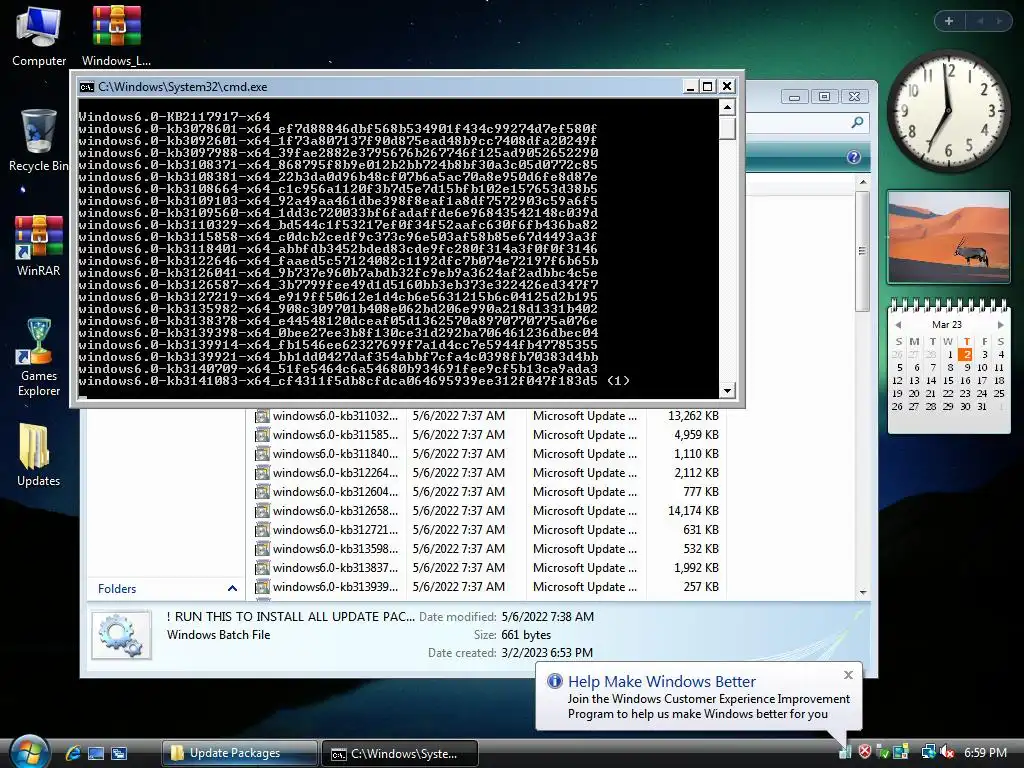1024x768 pixels.
Task: Open the Games Explorer shortcut
Action: pyautogui.click(x=39, y=357)
